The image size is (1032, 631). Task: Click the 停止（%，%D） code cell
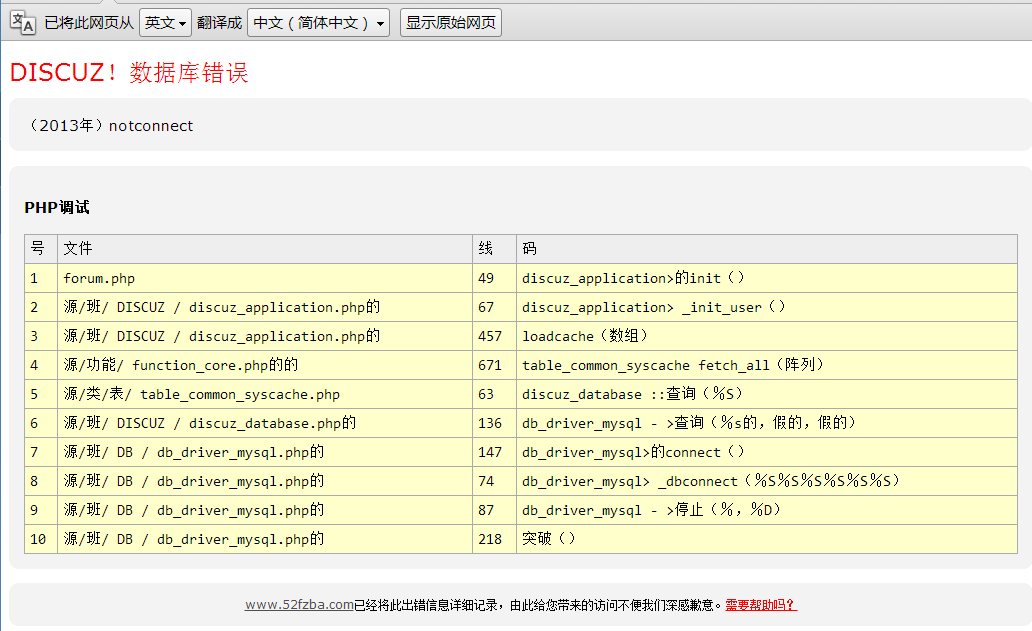(x=767, y=510)
